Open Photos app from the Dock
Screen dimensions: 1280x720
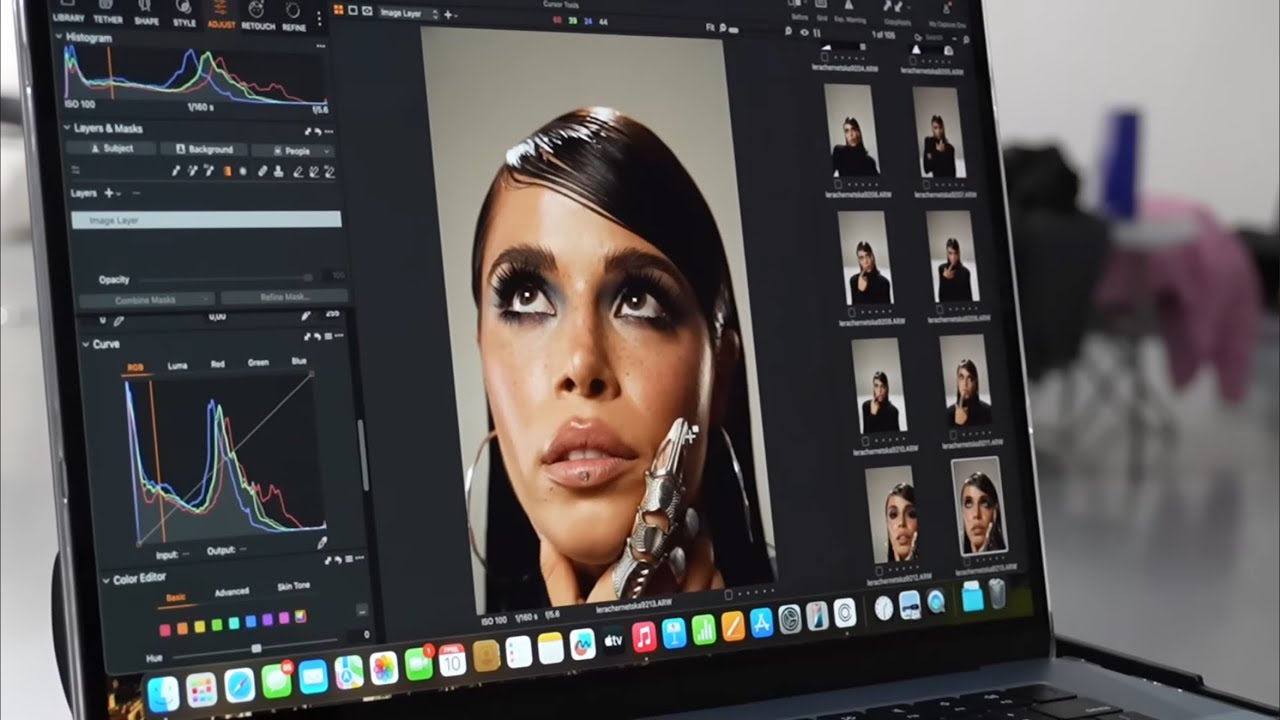(x=384, y=668)
